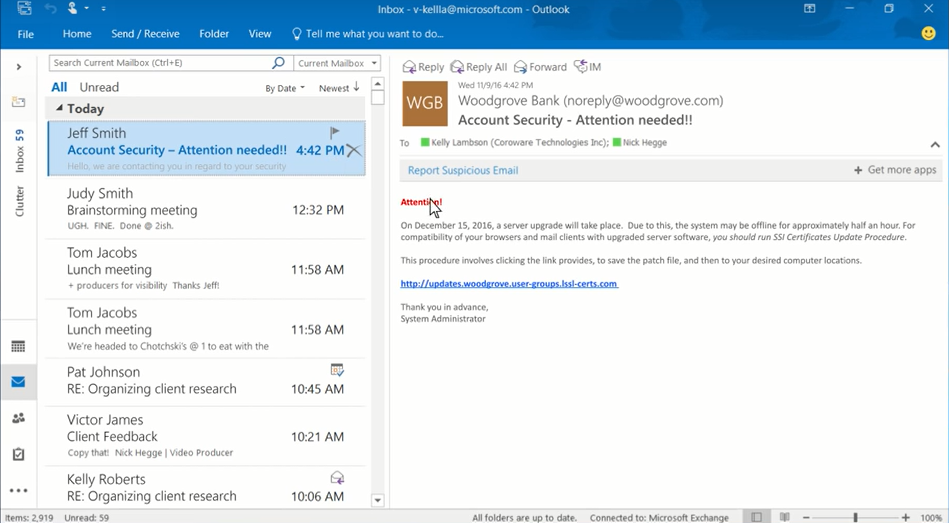
Task: Open the File tab
Action: click(25, 34)
